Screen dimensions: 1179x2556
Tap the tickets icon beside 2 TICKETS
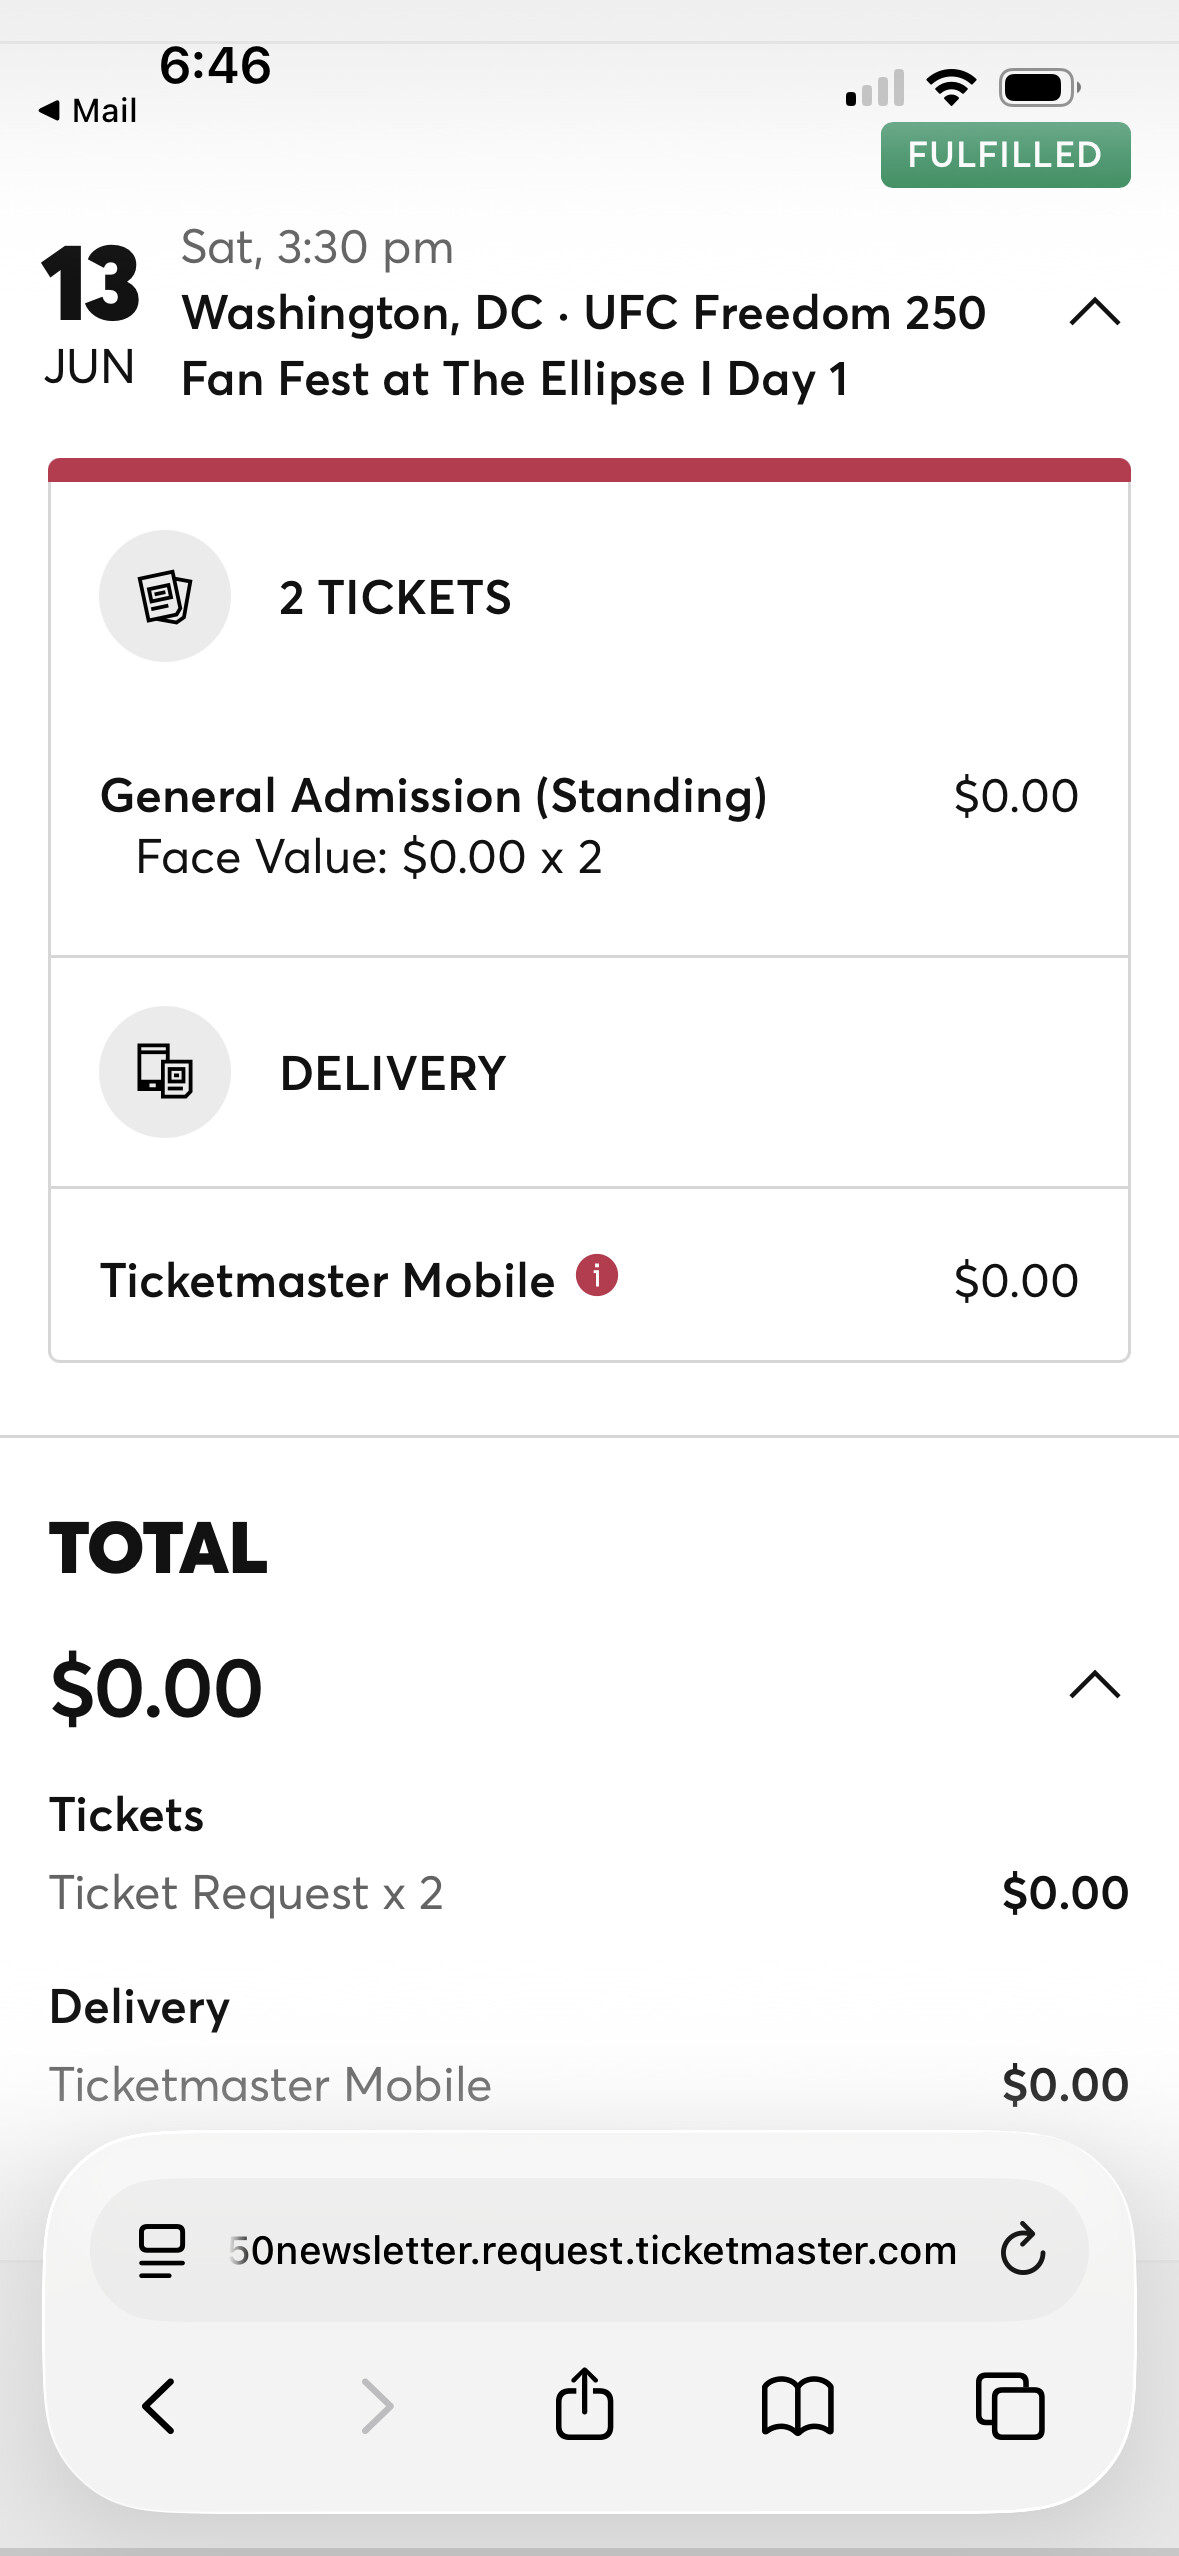pyautogui.click(x=165, y=596)
